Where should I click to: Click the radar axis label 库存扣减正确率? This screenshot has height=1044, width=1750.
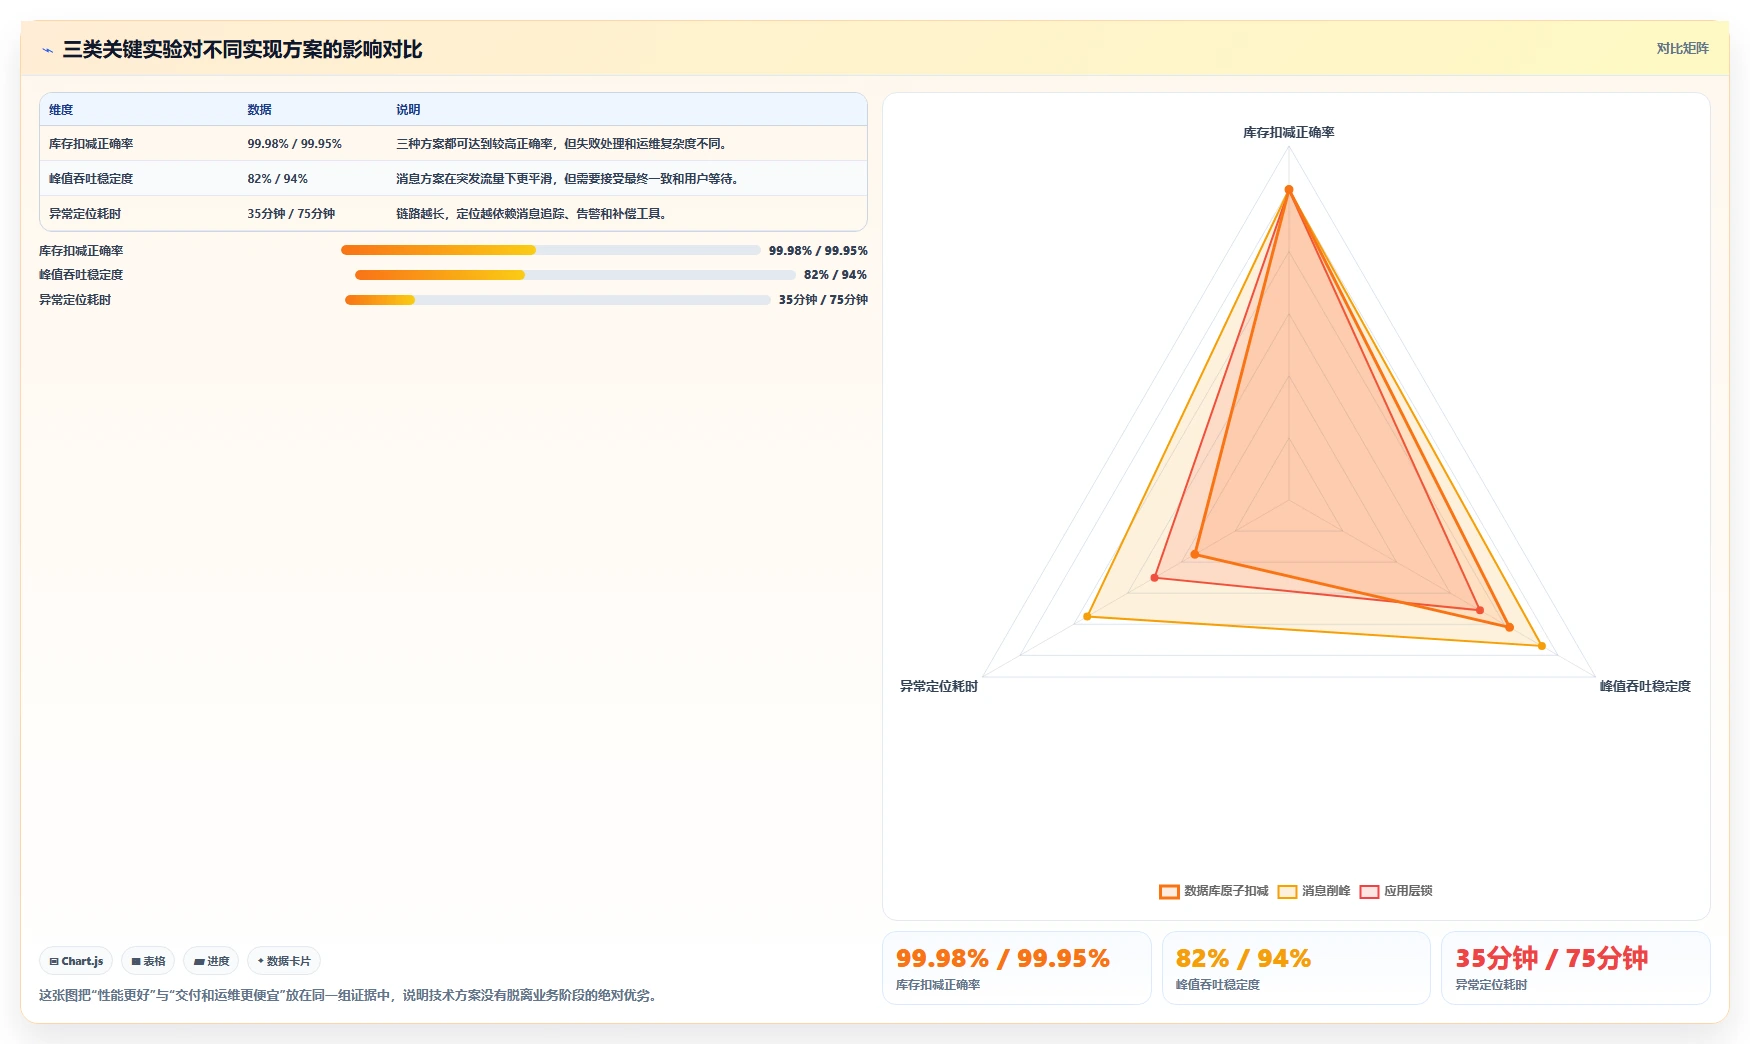coord(1288,132)
